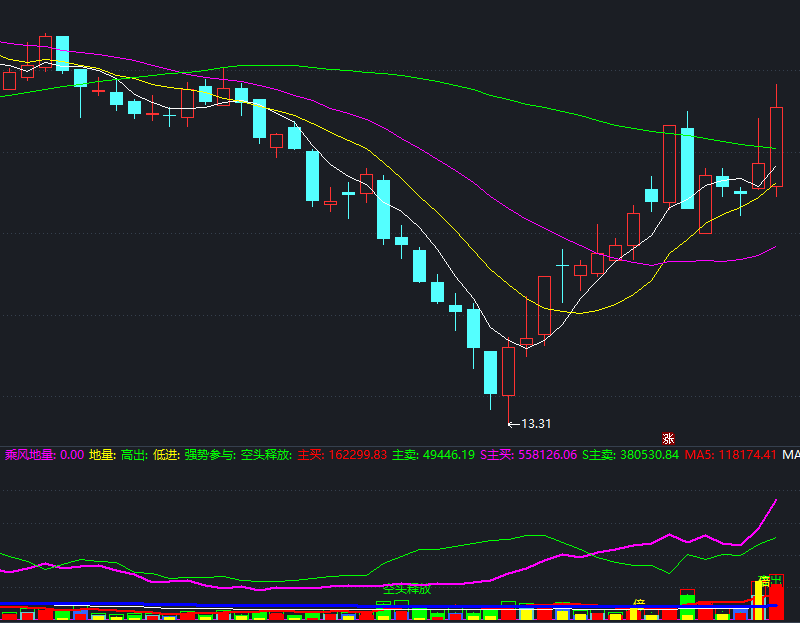Click the 空头释放: label in indicator header
The width and height of the screenshot is (800, 623).
click(x=266, y=455)
